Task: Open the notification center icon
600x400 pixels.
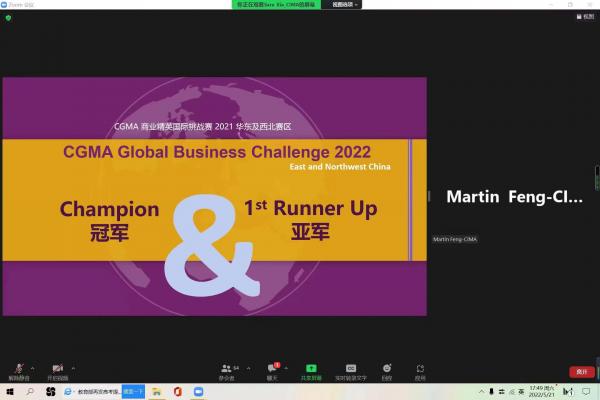Action: [x=586, y=391]
